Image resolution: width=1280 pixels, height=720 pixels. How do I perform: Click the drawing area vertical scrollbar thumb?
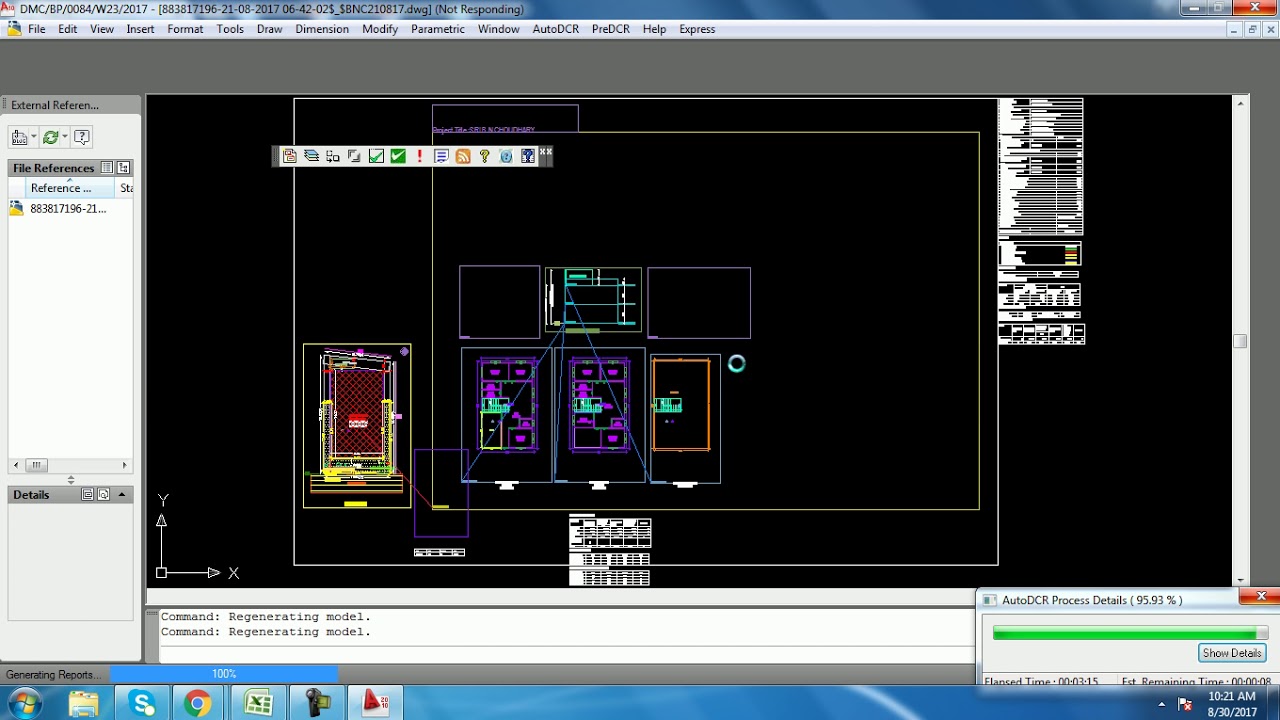[x=1240, y=341]
